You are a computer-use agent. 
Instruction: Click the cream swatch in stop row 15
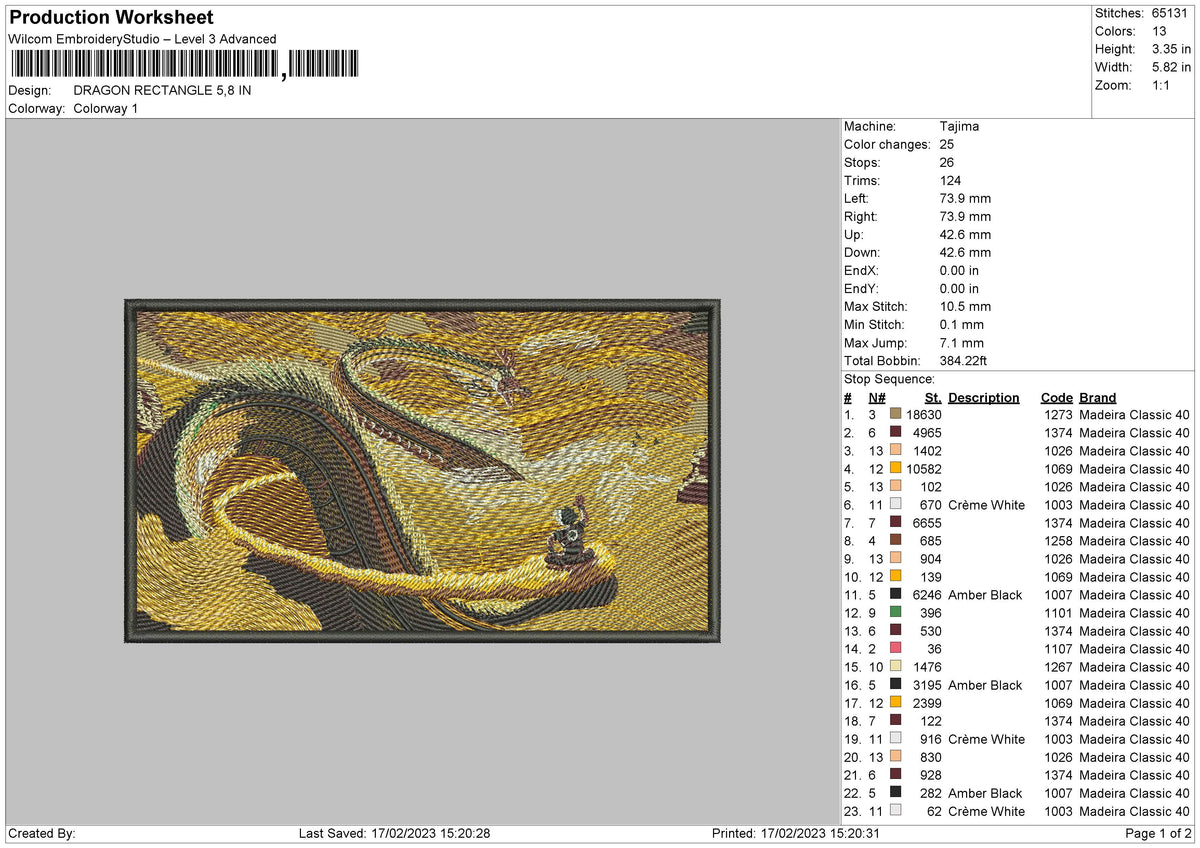pos(895,666)
